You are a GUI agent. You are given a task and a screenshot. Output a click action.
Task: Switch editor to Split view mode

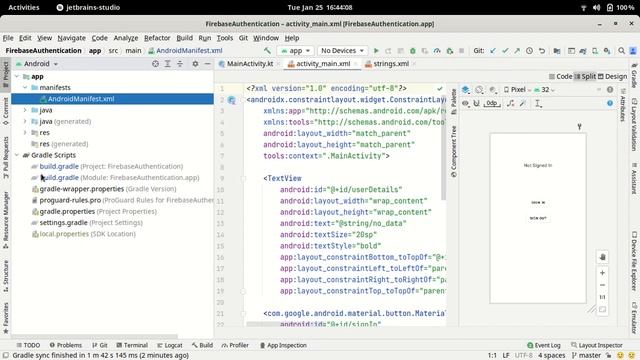(x=585, y=76)
